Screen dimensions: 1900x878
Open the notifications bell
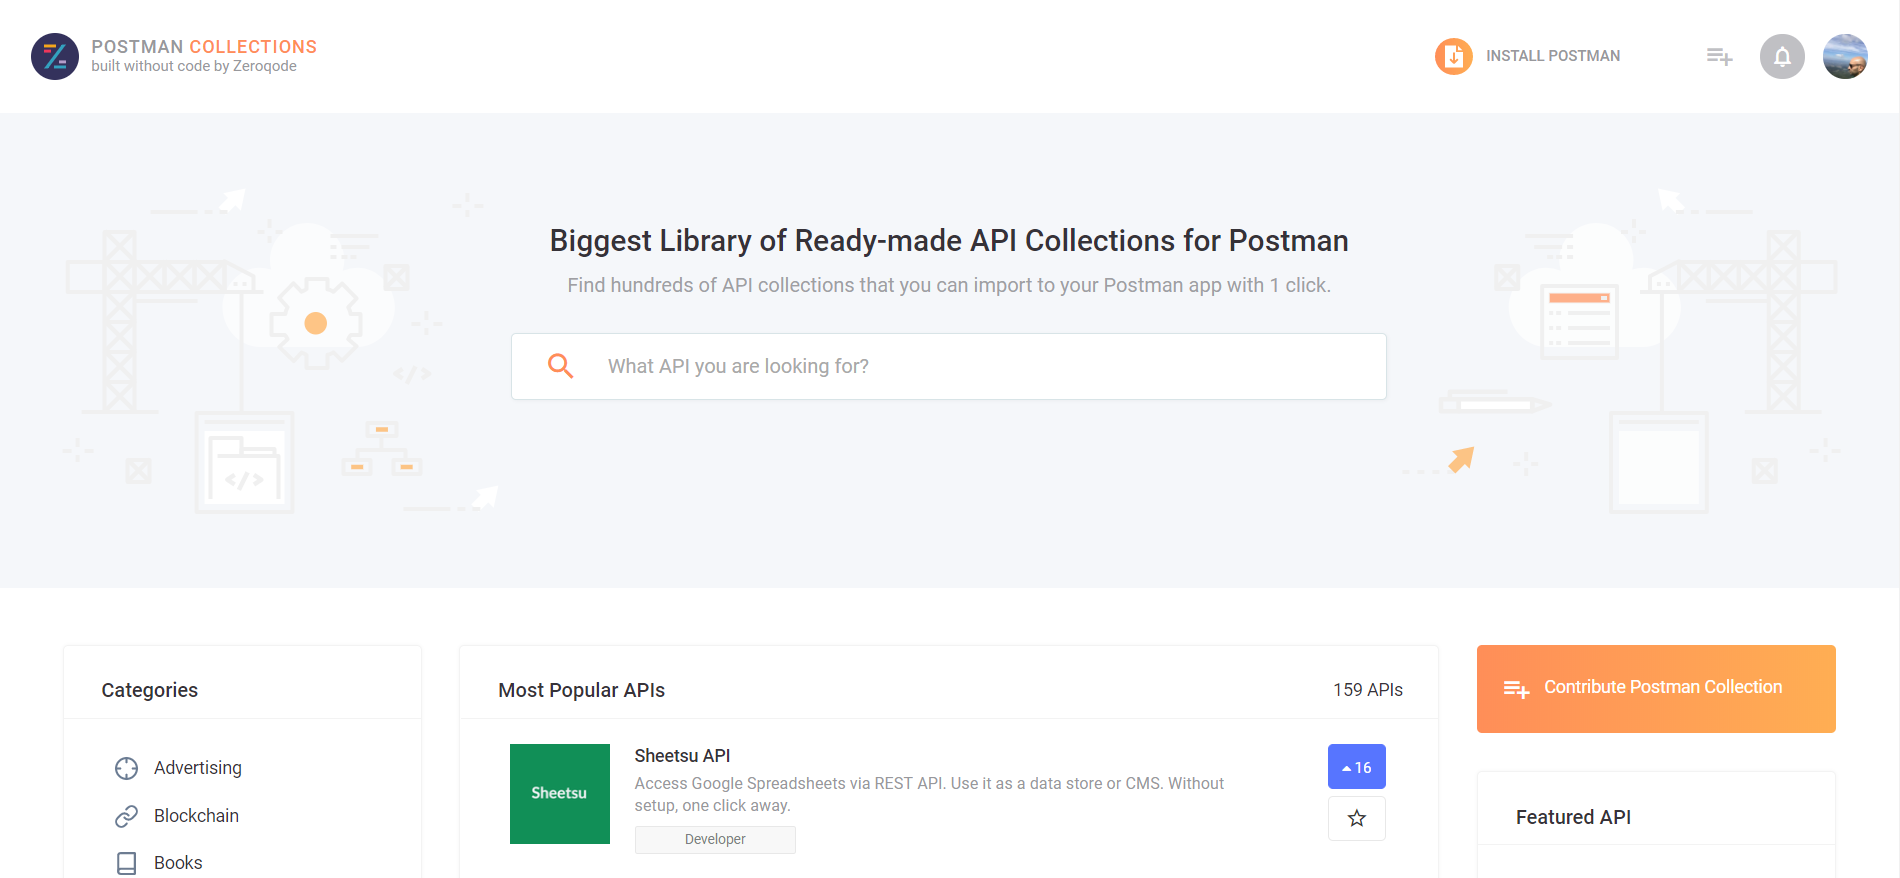[1782, 56]
